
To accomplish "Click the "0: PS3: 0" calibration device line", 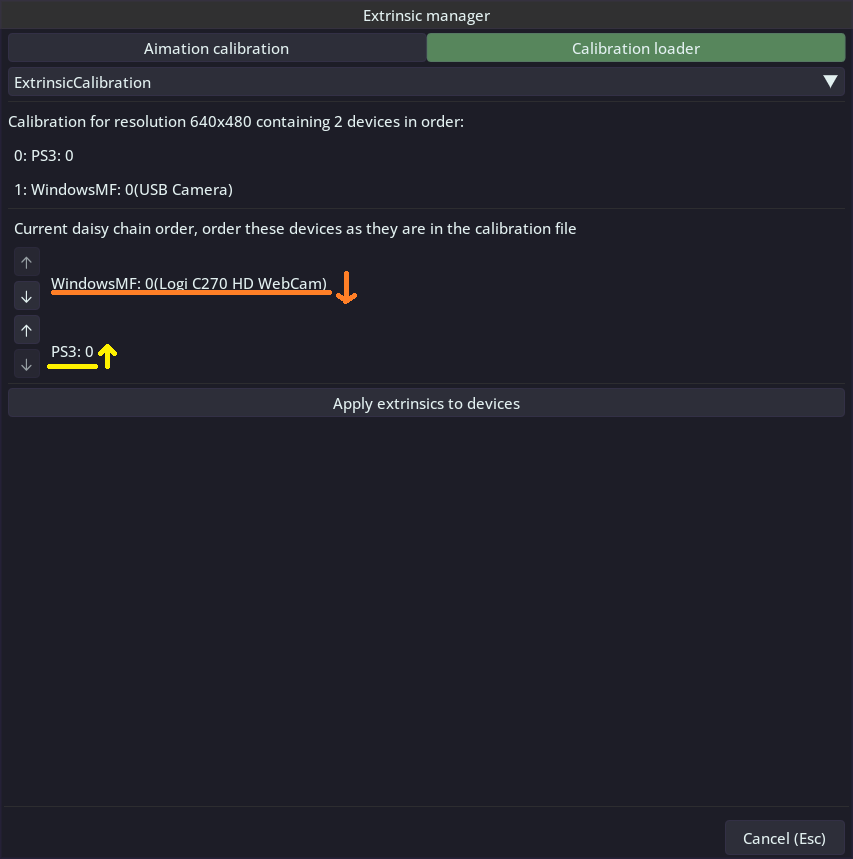I will (44, 156).
